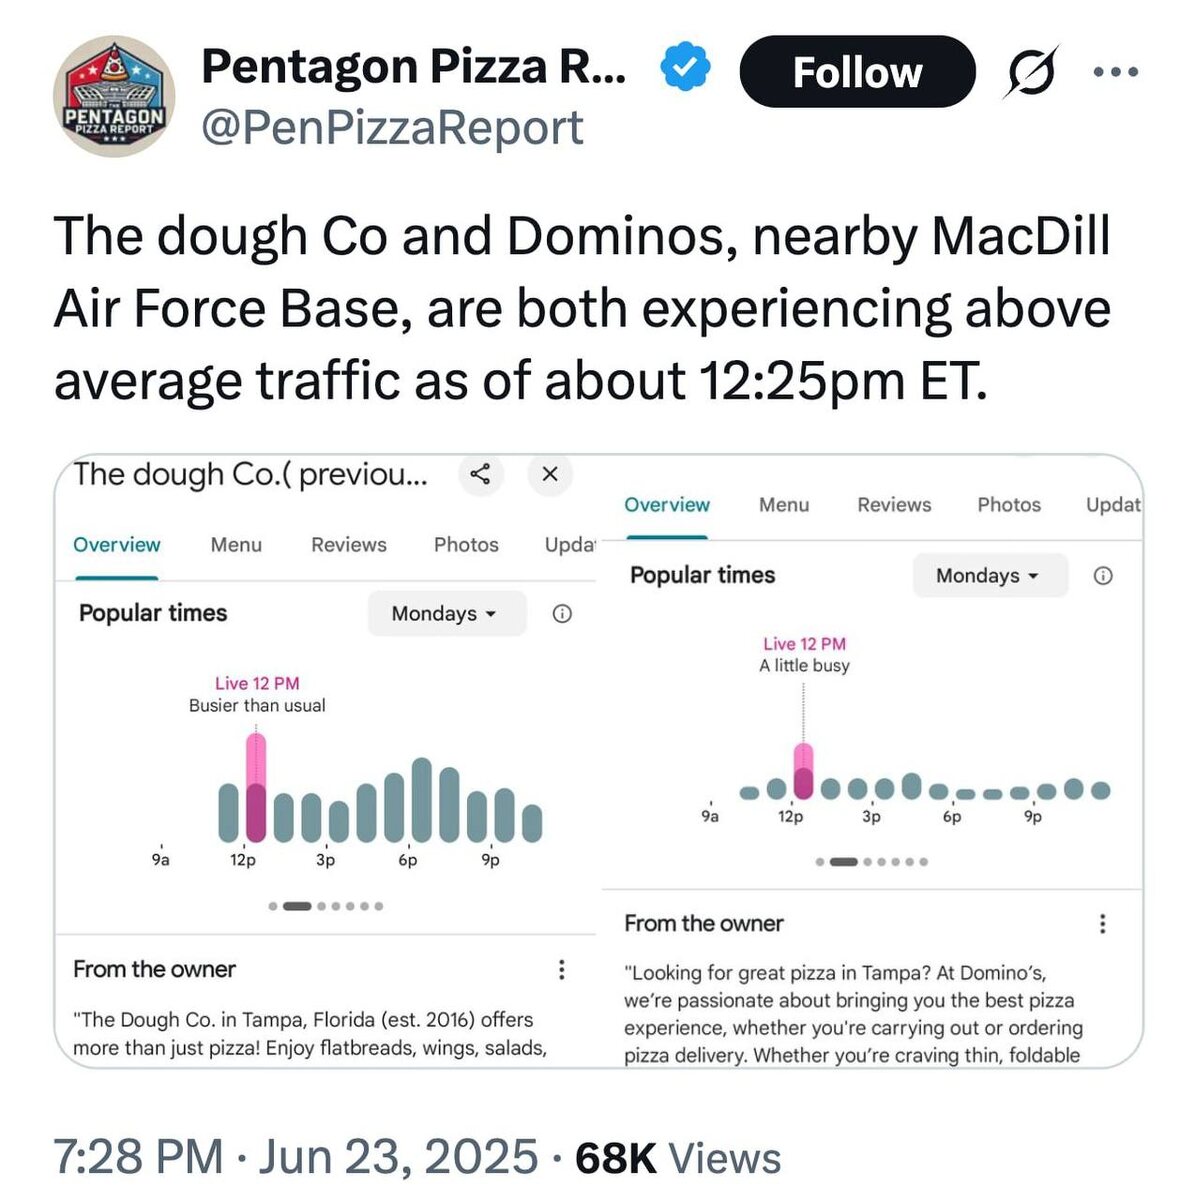Click the share icon on dough Co. card
The image size is (1195, 1200).
pos(480,474)
